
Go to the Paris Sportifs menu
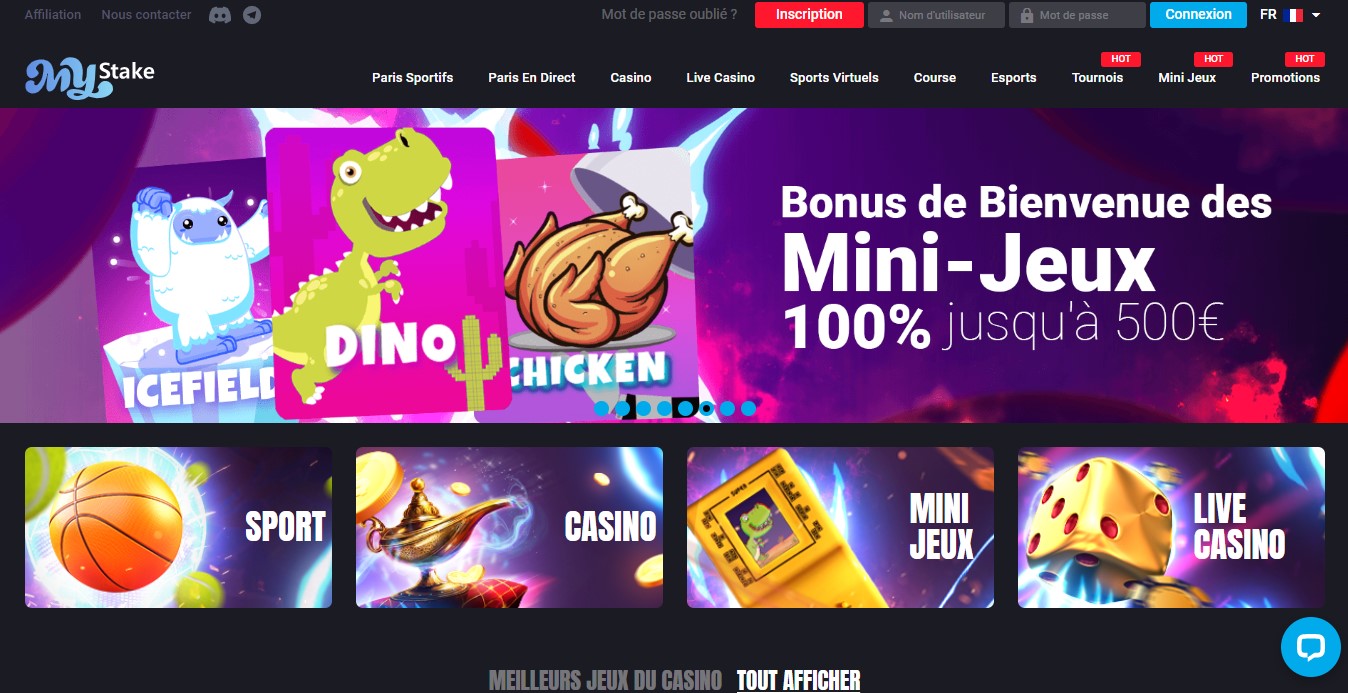coord(412,77)
